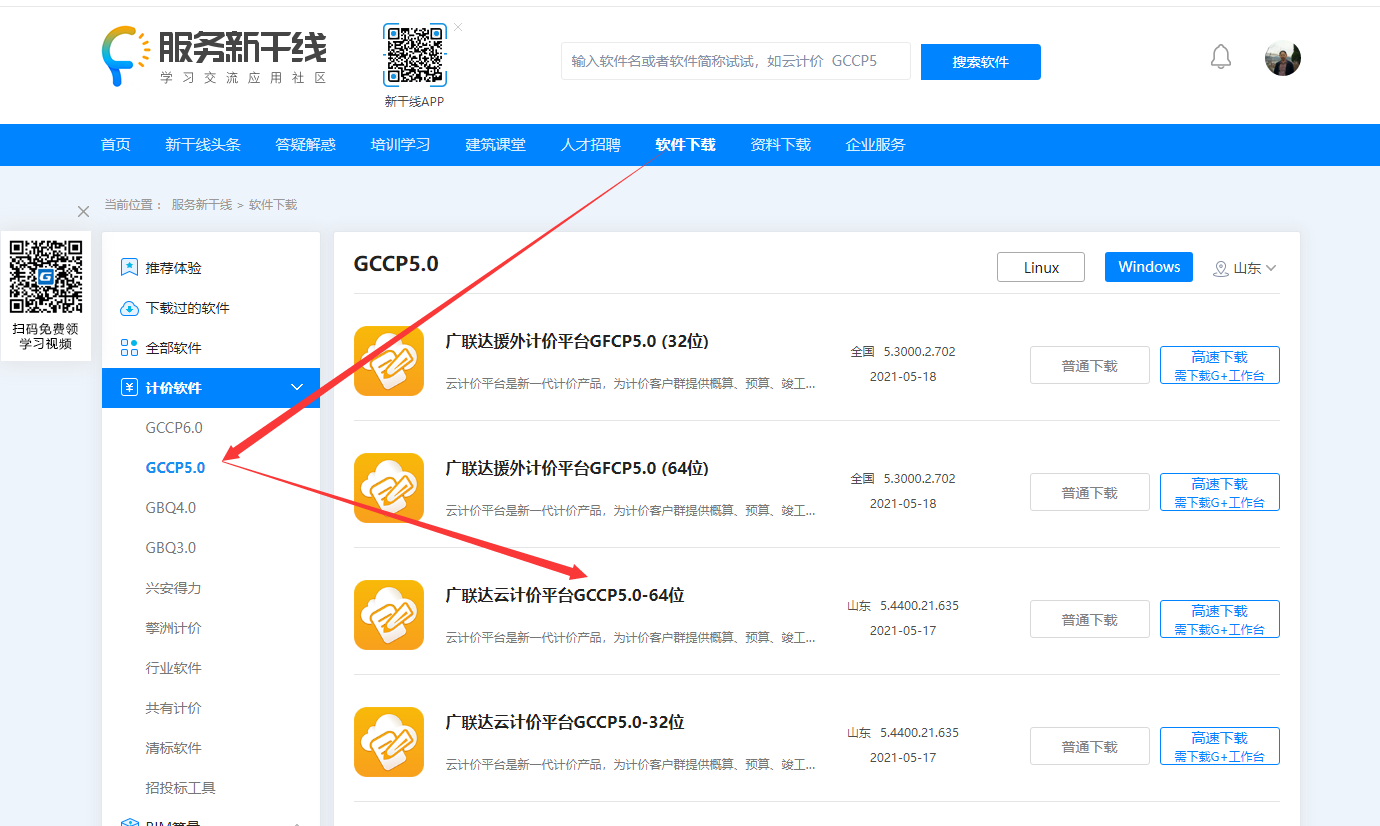Image resolution: width=1380 pixels, height=826 pixels.
Task: Switch platform to Linux
Action: tap(1041, 267)
